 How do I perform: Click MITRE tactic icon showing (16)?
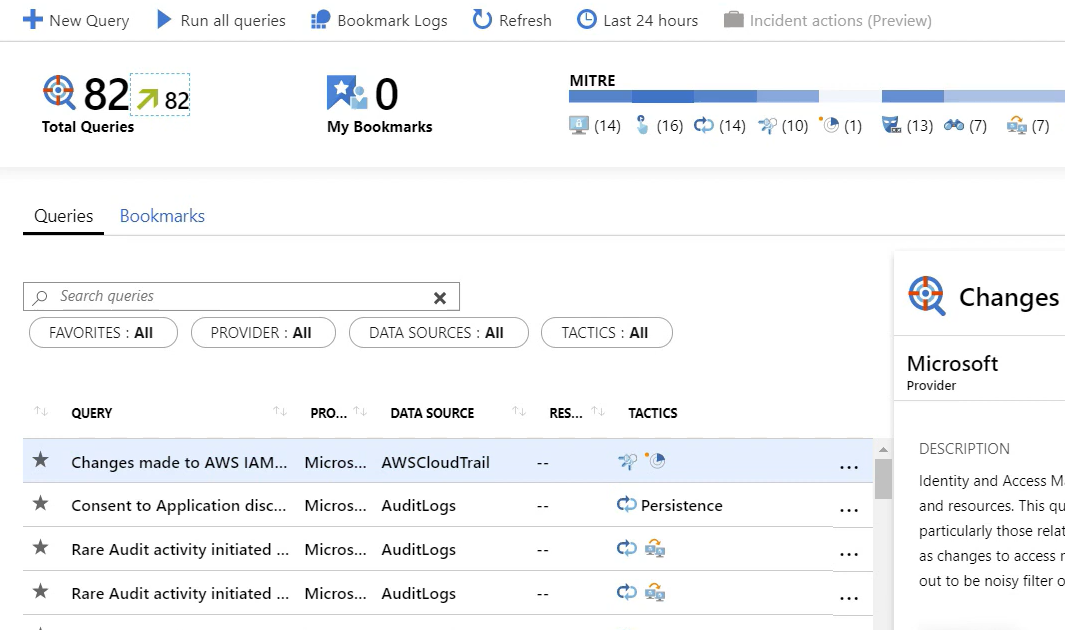pos(643,125)
